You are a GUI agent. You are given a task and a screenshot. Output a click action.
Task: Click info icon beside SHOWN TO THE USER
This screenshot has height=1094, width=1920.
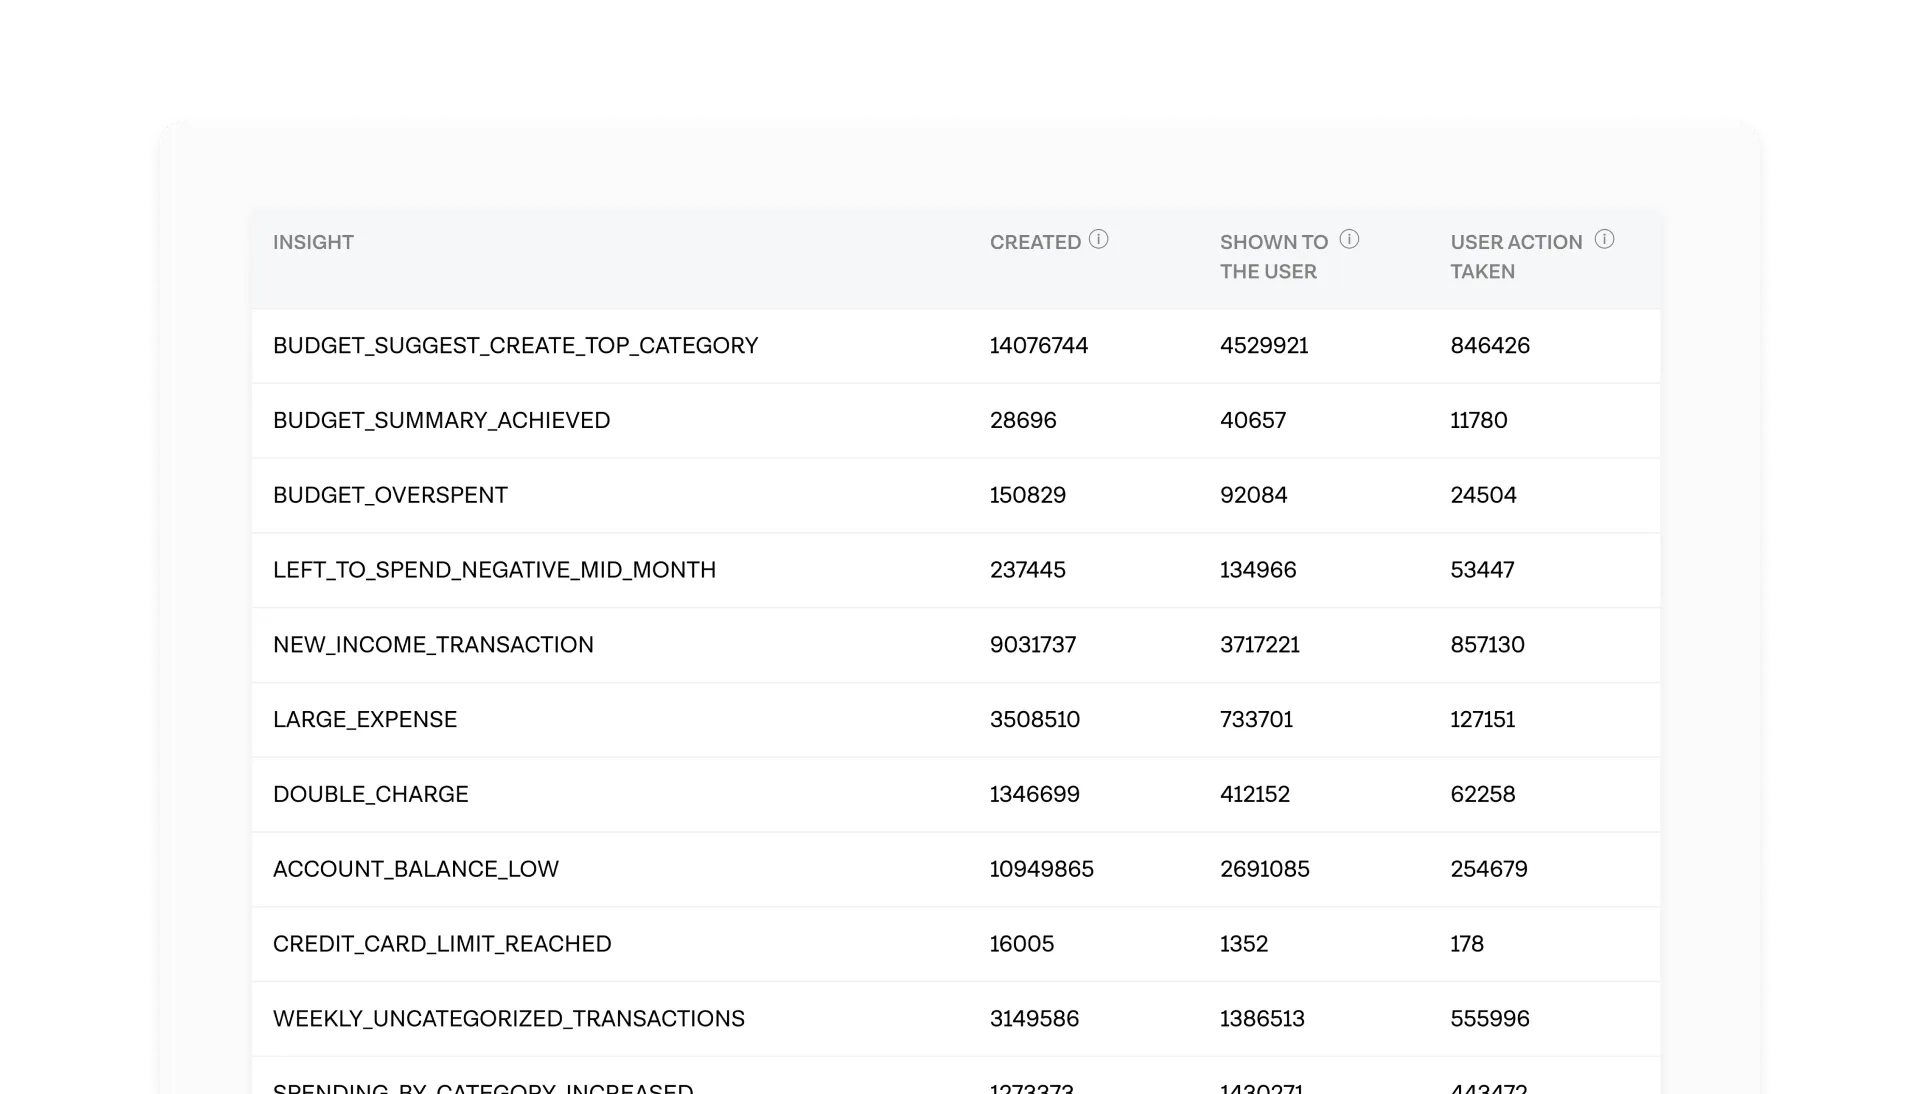click(x=1349, y=240)
